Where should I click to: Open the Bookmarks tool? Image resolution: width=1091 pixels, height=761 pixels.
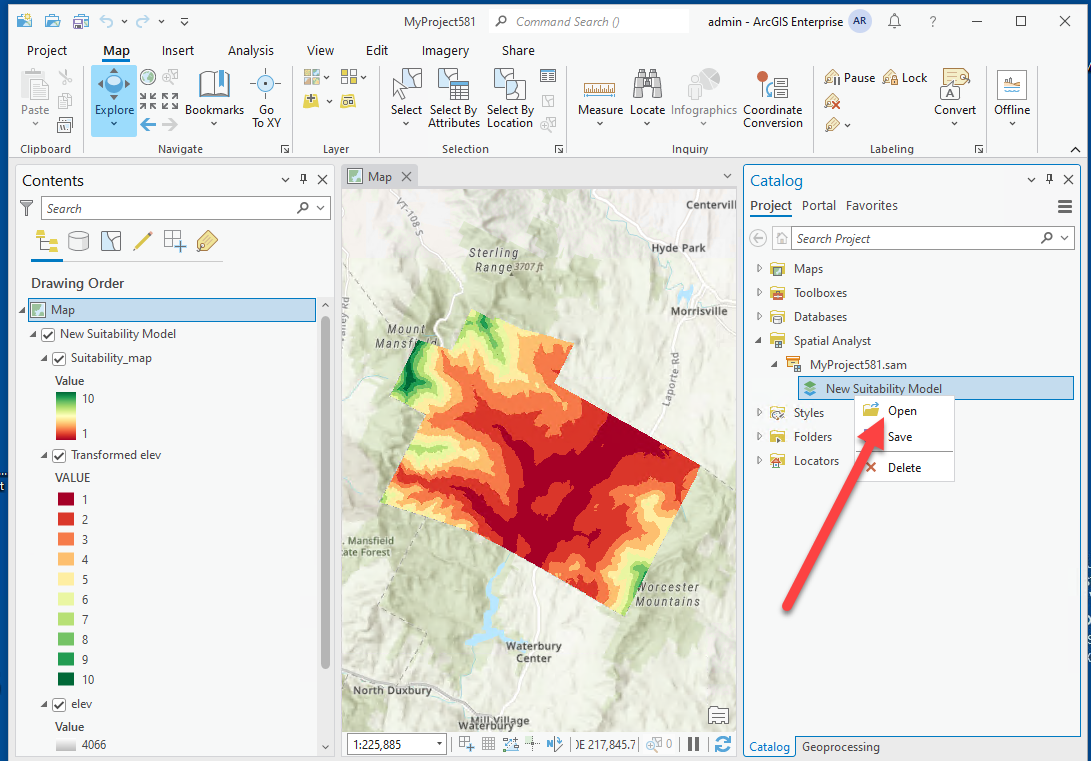click(x=214, y=97)
